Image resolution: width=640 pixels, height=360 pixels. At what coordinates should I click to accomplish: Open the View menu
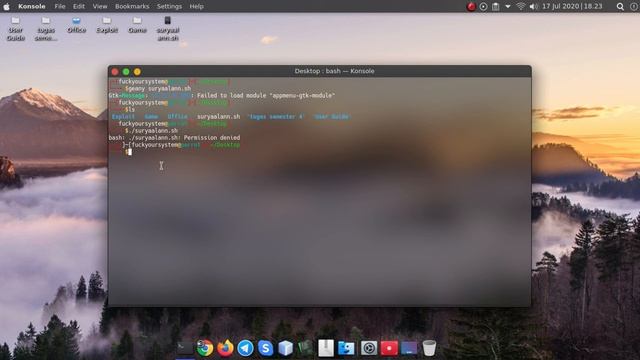[100, 7]
